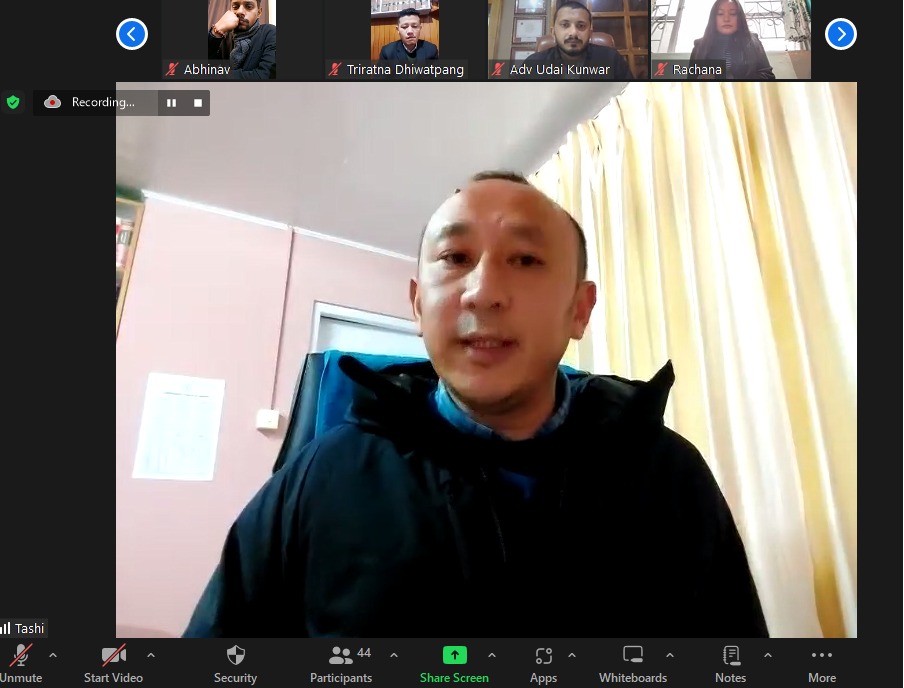Click the muted mic icon beside Triratna Dhiwatpang
This screenshot has width=904, height=688.
click(335, 70)
